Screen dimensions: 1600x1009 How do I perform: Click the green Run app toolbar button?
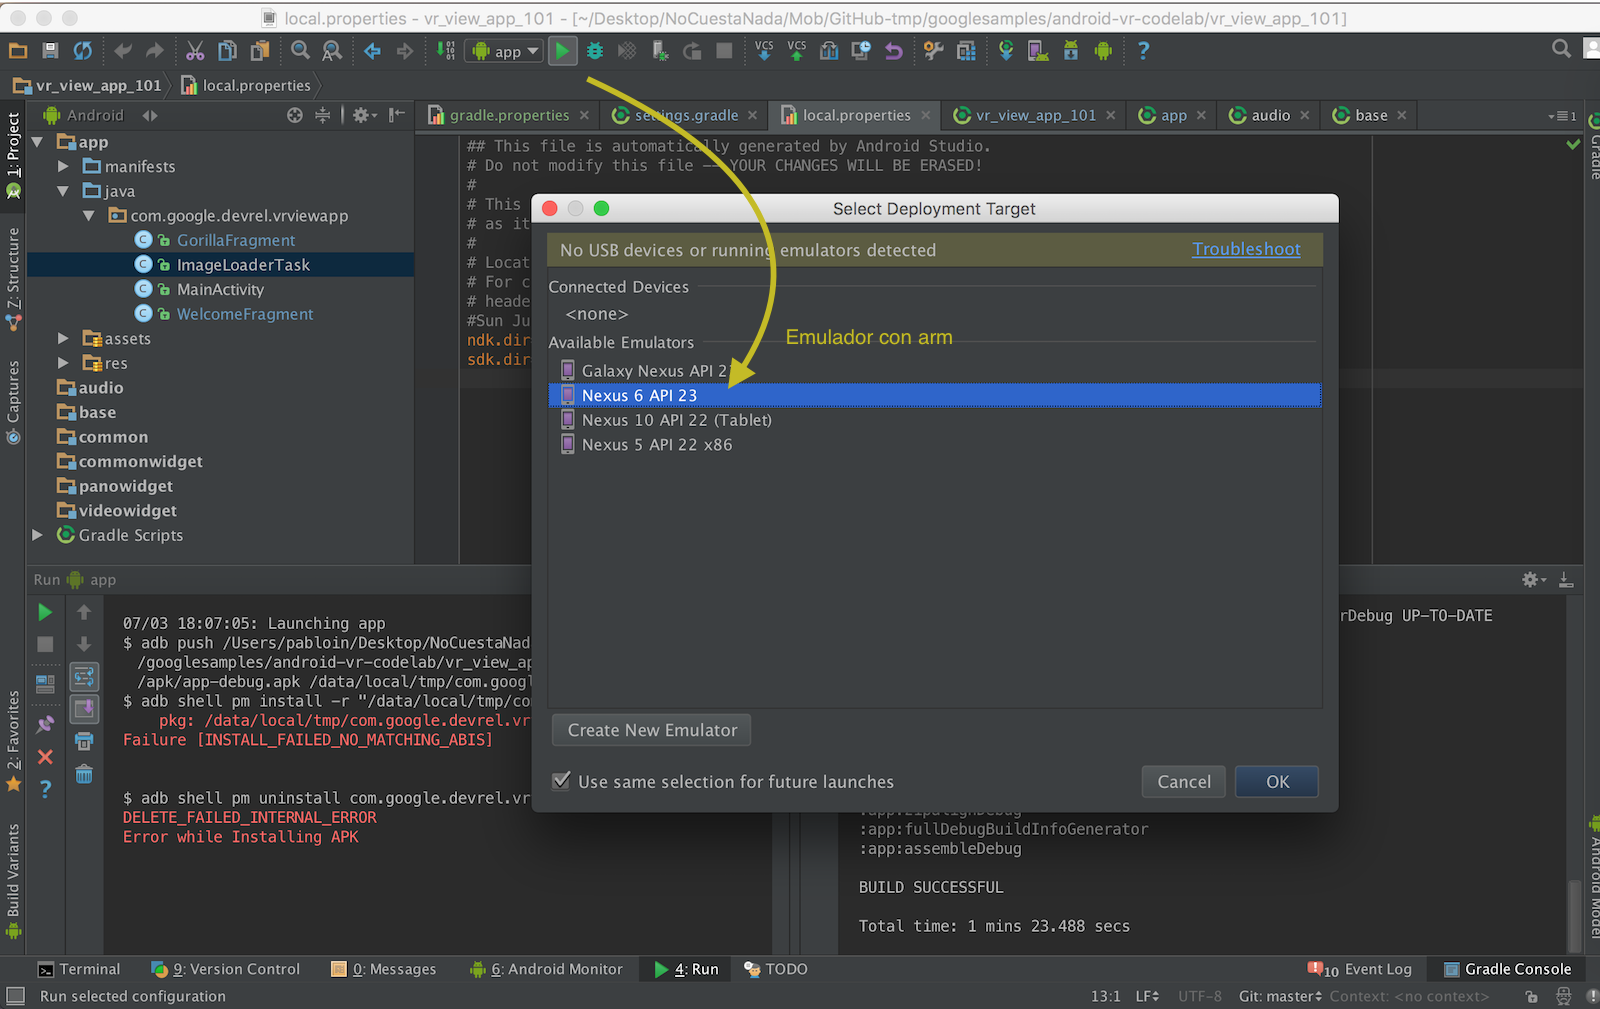click(x=563, y=50)
